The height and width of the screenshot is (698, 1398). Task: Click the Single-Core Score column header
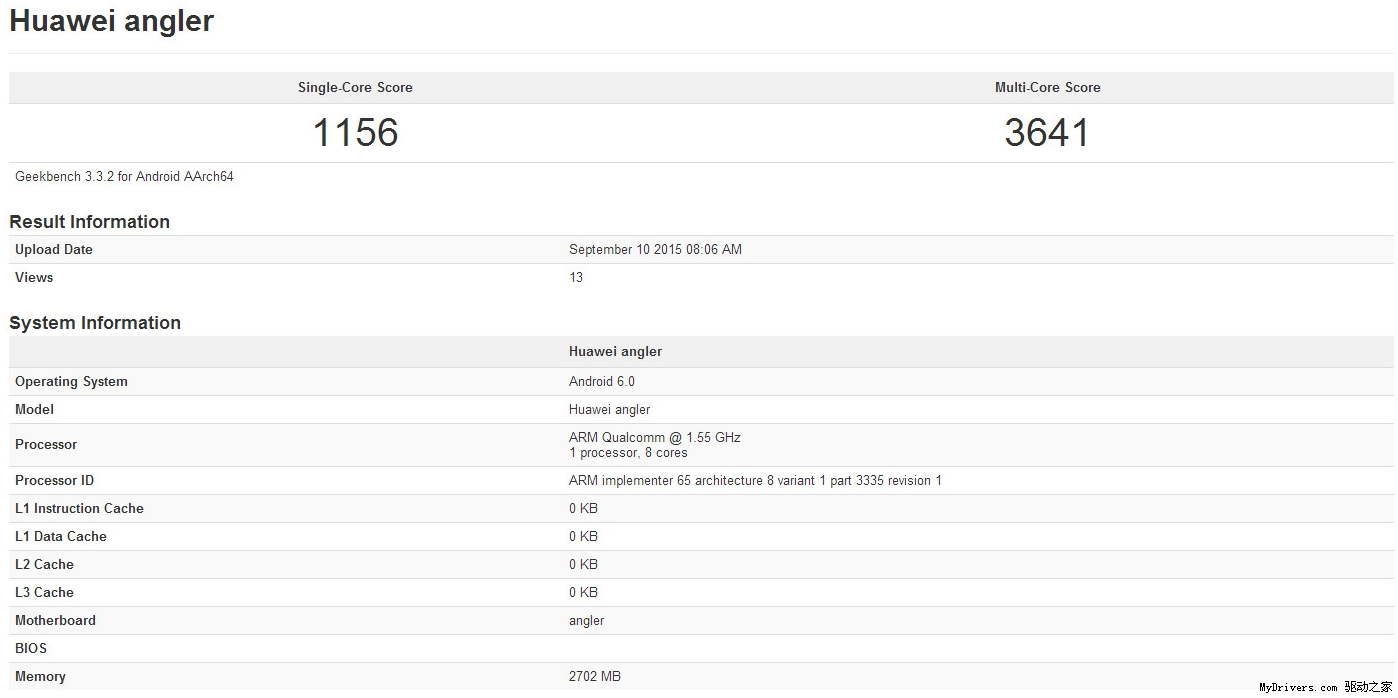coord(355,87)
